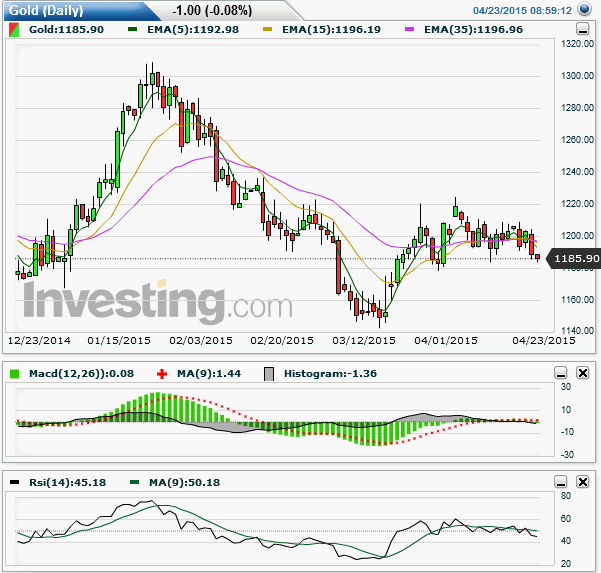Click the RSI MA(9):50.18 label
Image resolution: width=601 pixels, height=573 pixels.
pos(184,482)
